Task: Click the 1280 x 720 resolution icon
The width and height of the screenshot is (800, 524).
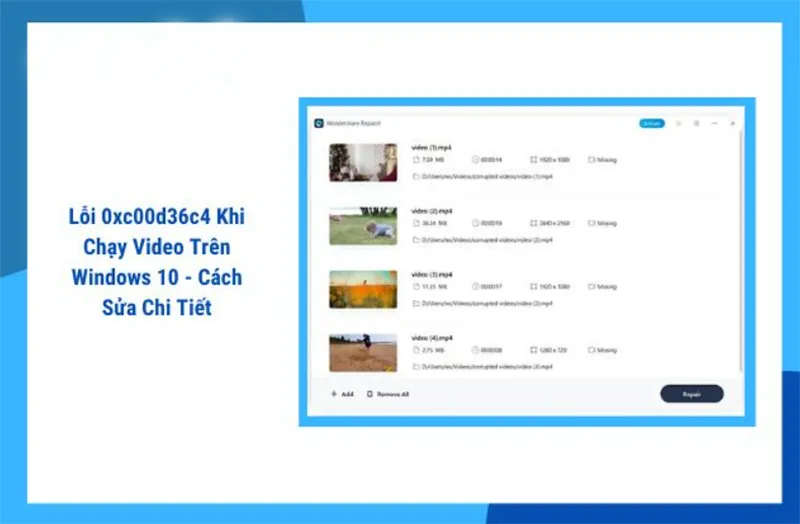Action: [534, 350]
